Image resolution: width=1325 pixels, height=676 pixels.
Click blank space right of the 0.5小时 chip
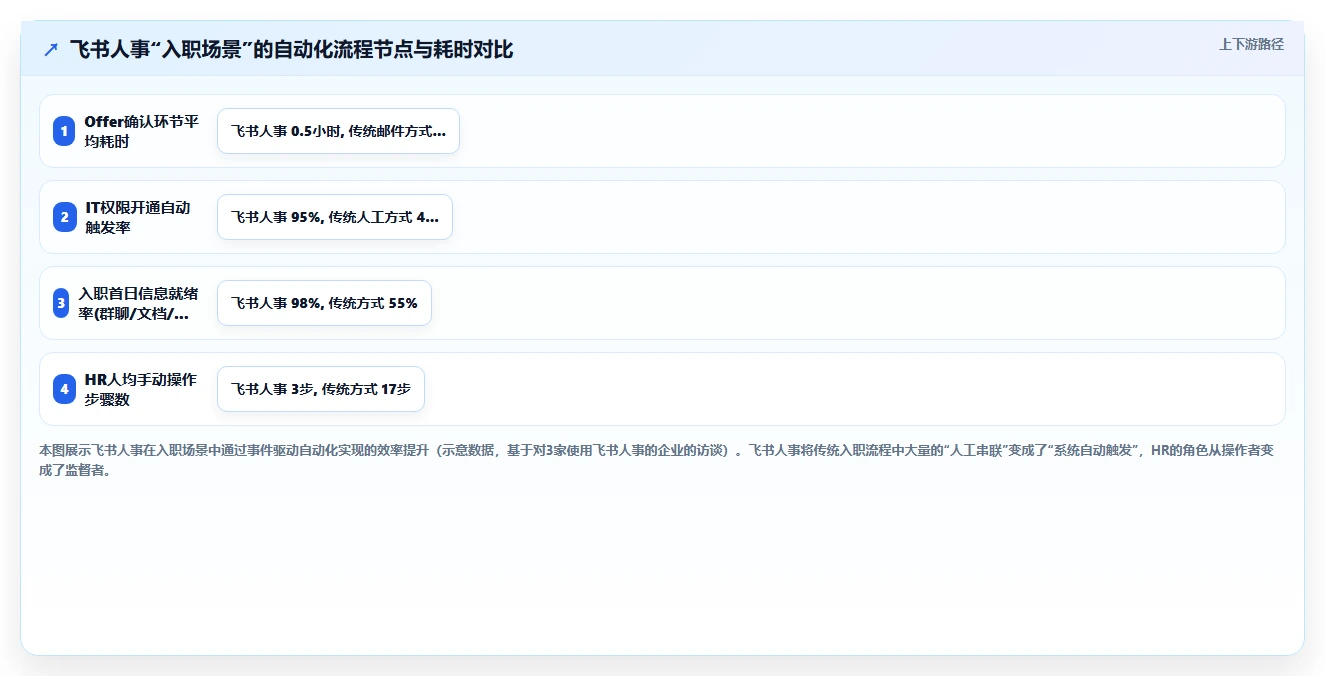click(x=870, y=131)
